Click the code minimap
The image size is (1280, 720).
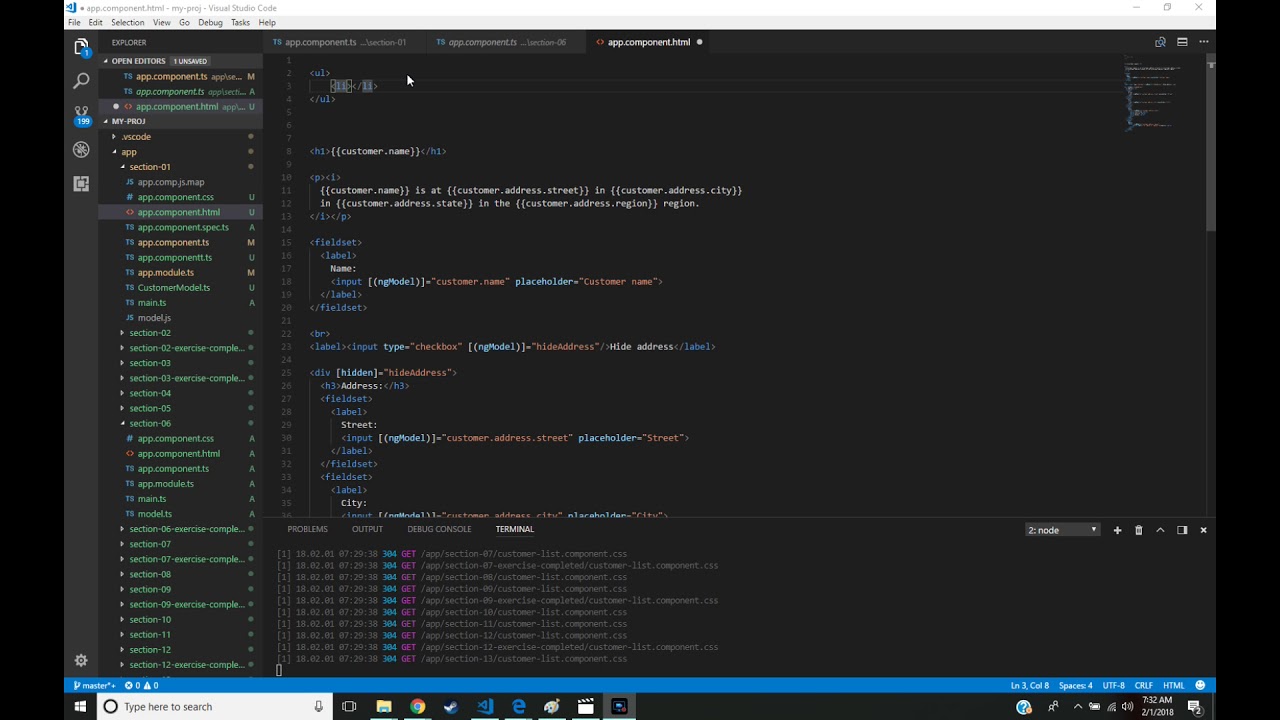[x=1152, y=96]
